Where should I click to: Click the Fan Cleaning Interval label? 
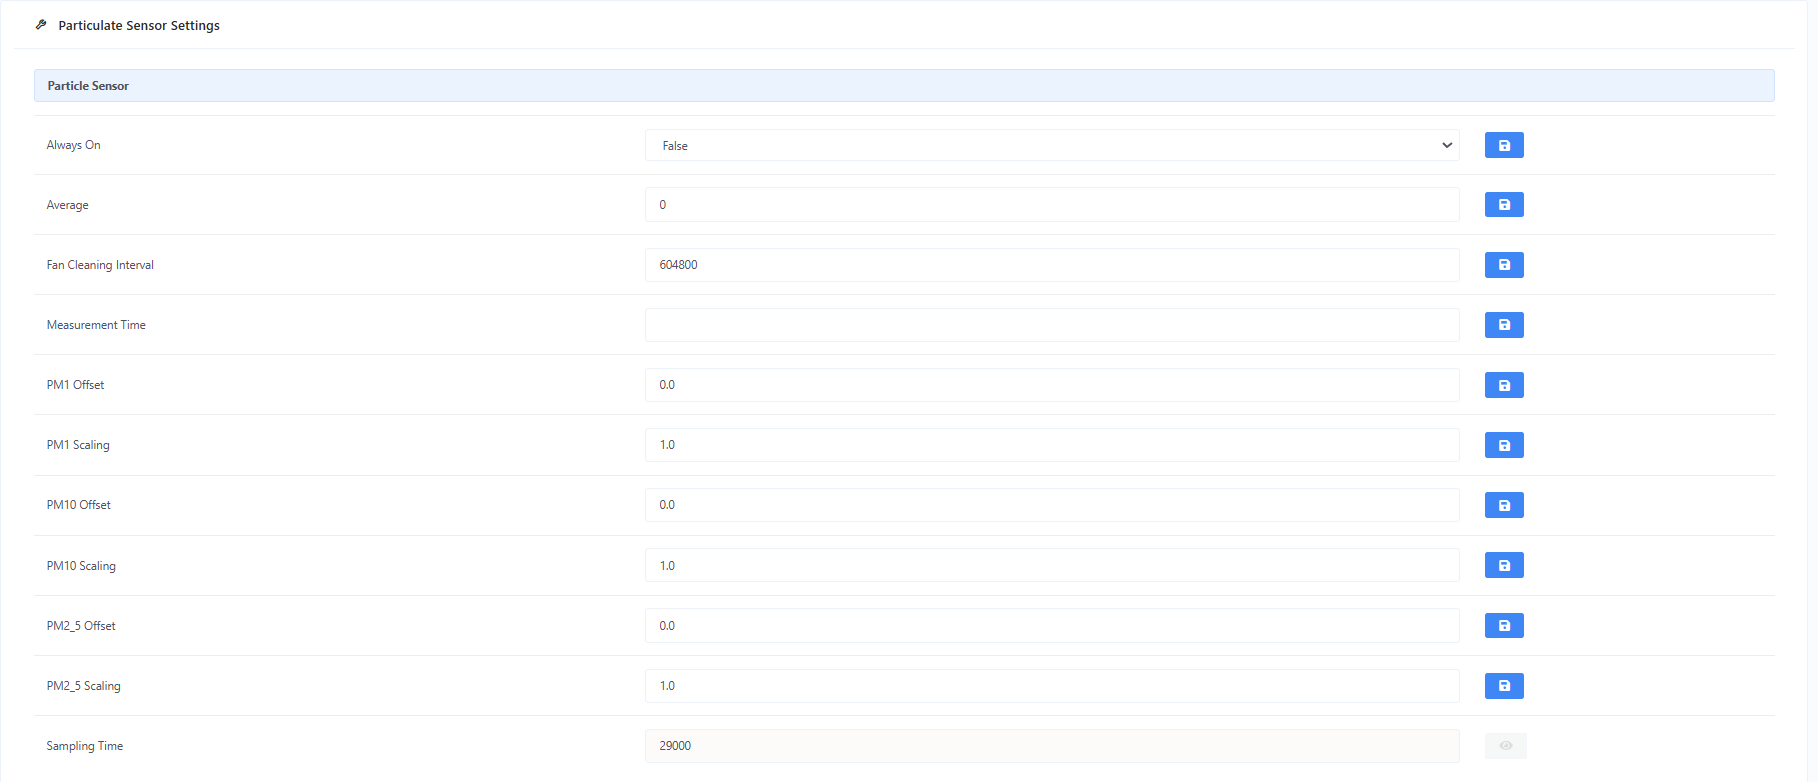pyautogui.click(x=100, y=265)
